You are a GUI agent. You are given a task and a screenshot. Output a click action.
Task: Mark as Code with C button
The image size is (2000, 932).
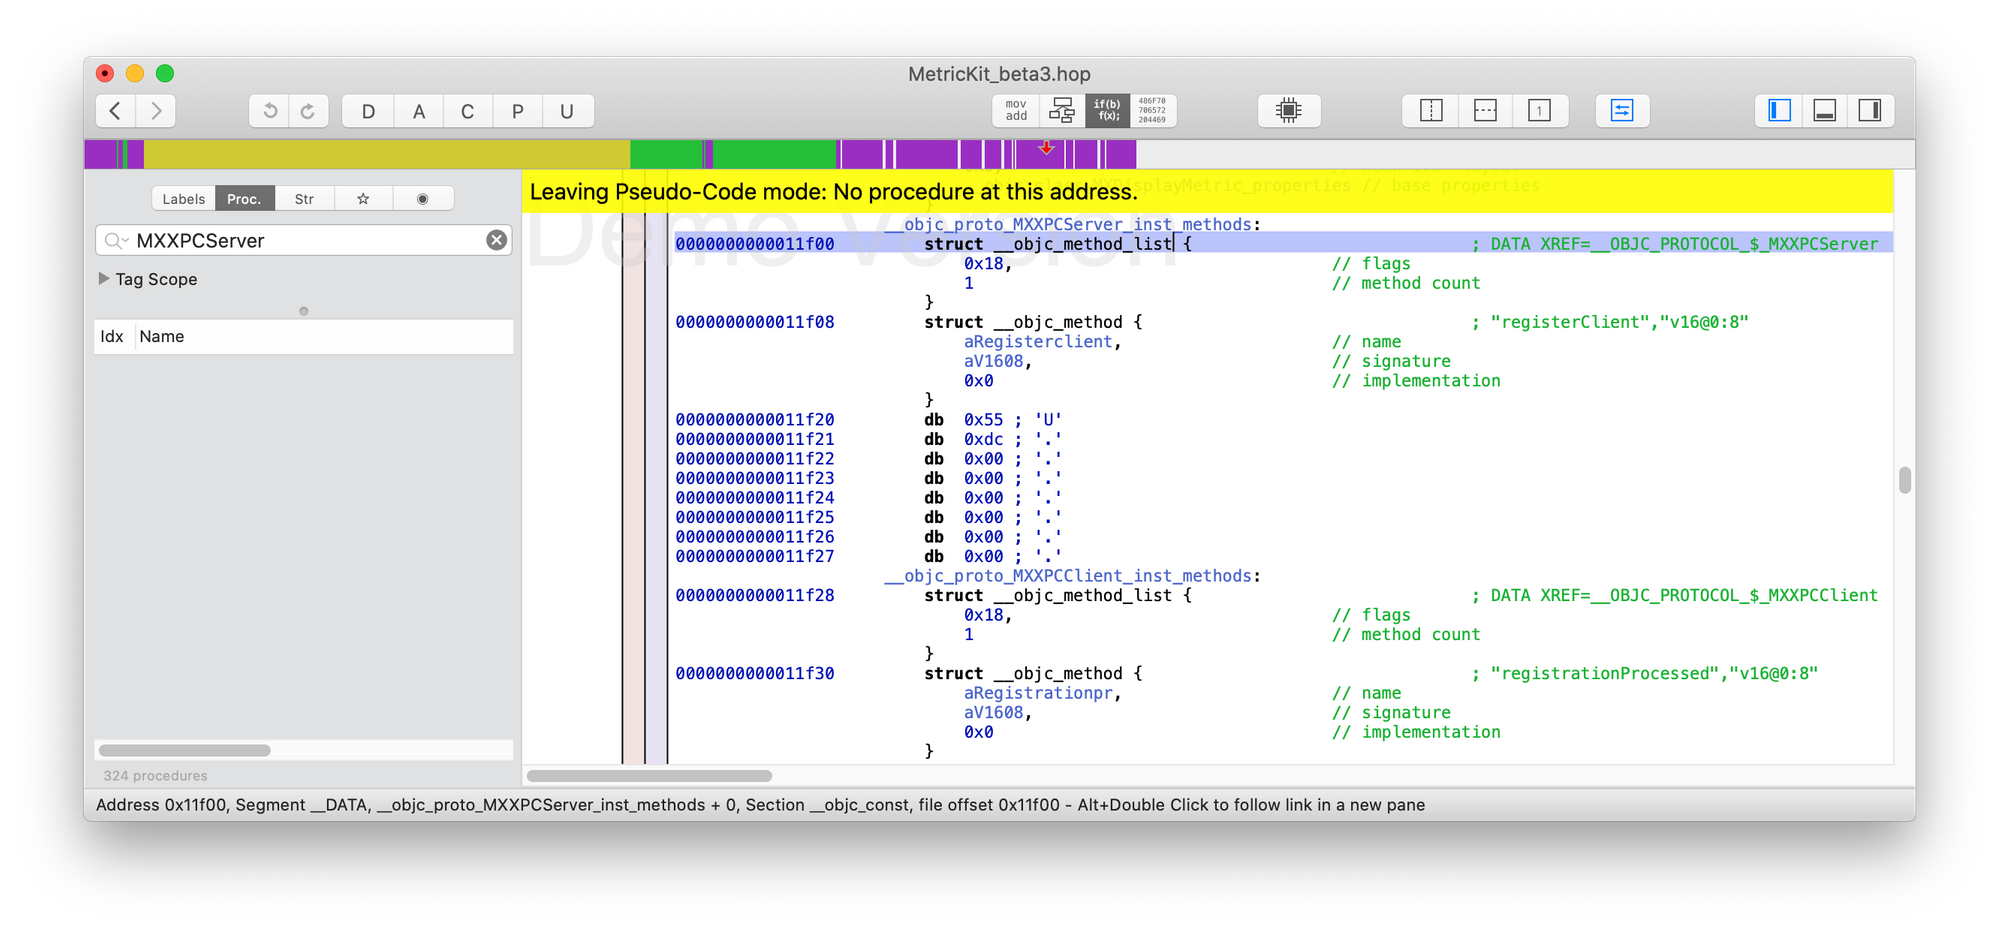[467, 111]
